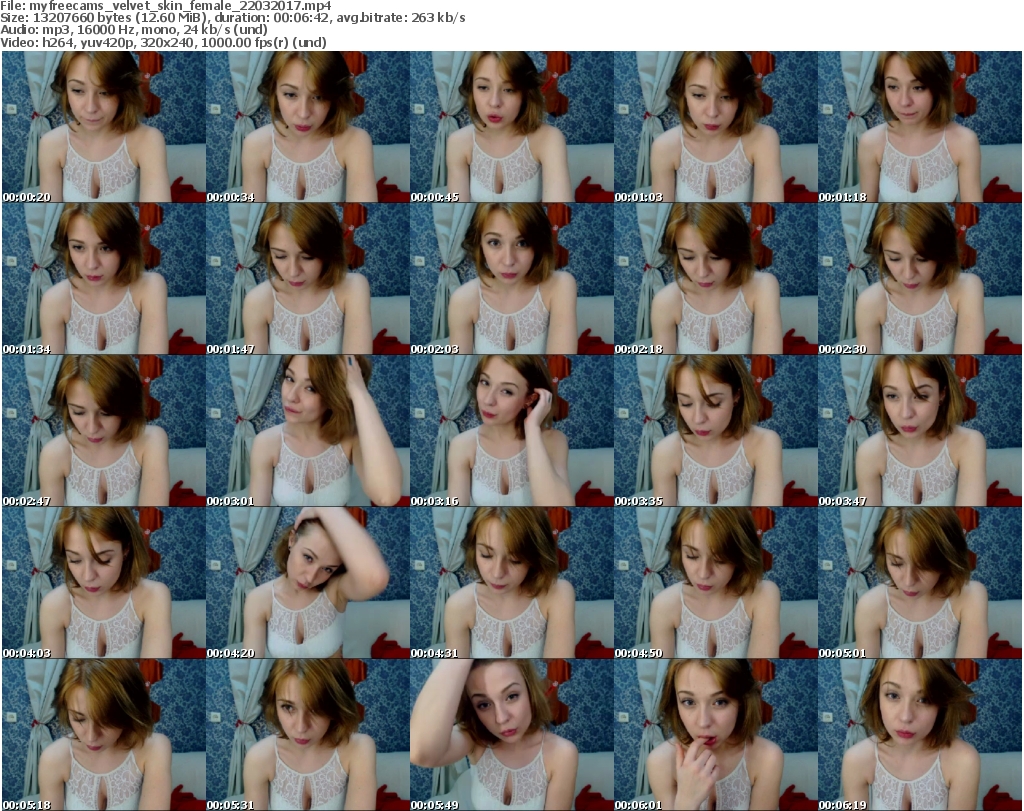Select the frame at 00:01:03
The image size is (1024, 811).
(x=716, y=127)
